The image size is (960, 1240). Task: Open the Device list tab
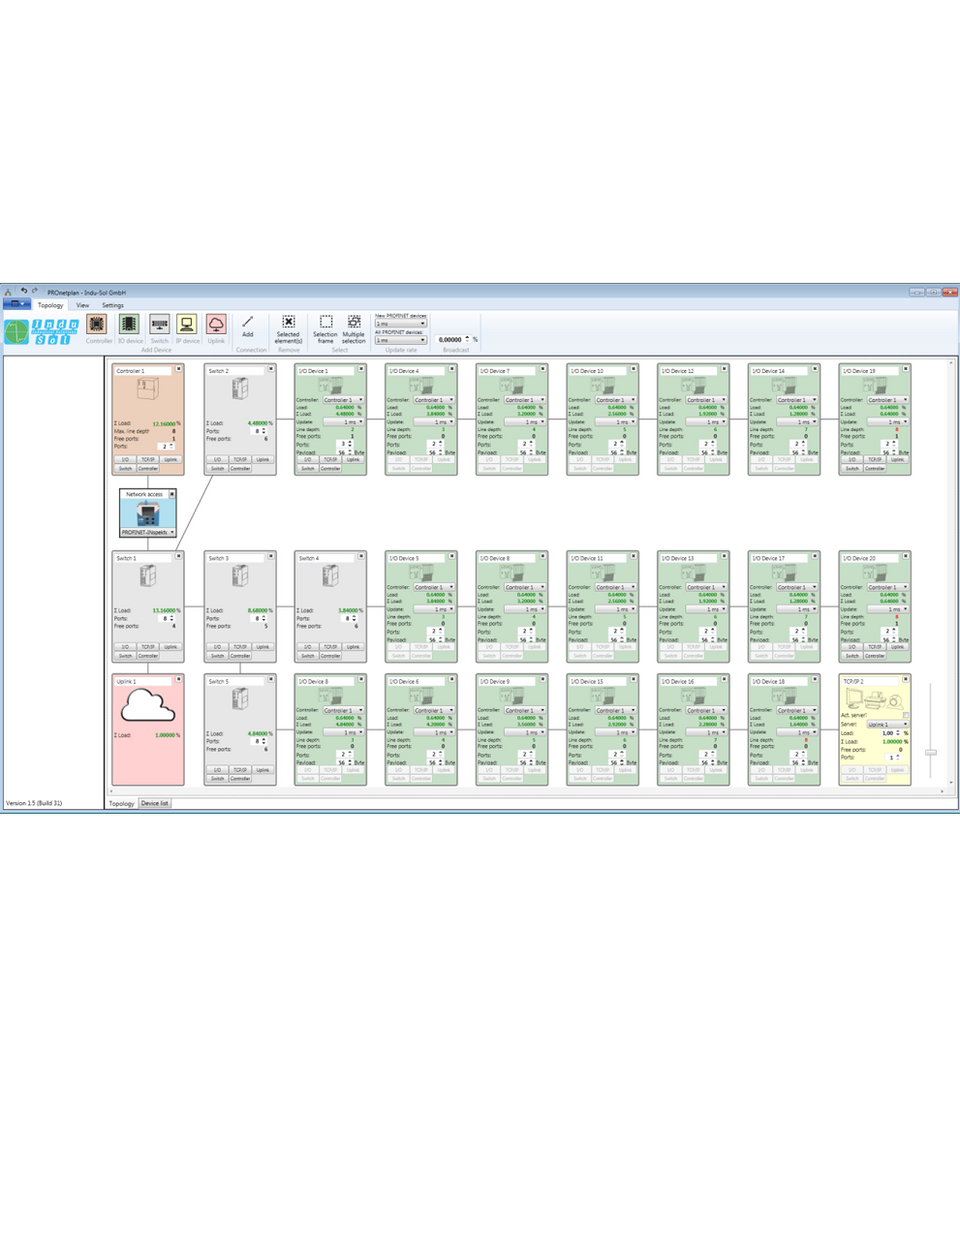(x=156, y=803)
